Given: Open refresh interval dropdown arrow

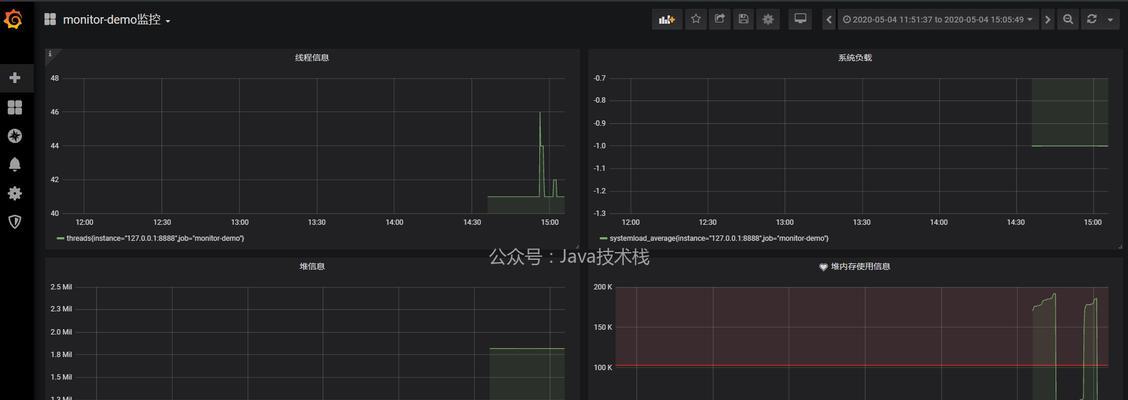Looking at the screenshot, I should point(1109,19).
